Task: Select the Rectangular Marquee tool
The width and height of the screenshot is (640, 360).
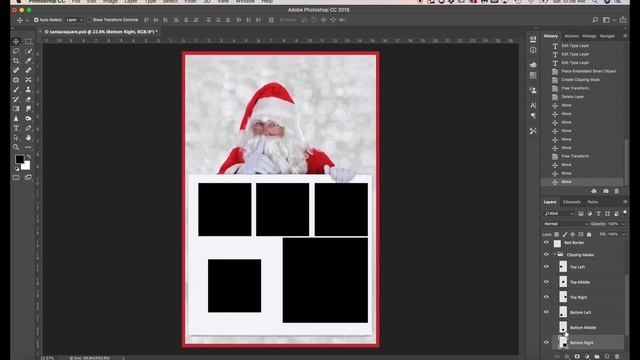Action: coord(28,41)
